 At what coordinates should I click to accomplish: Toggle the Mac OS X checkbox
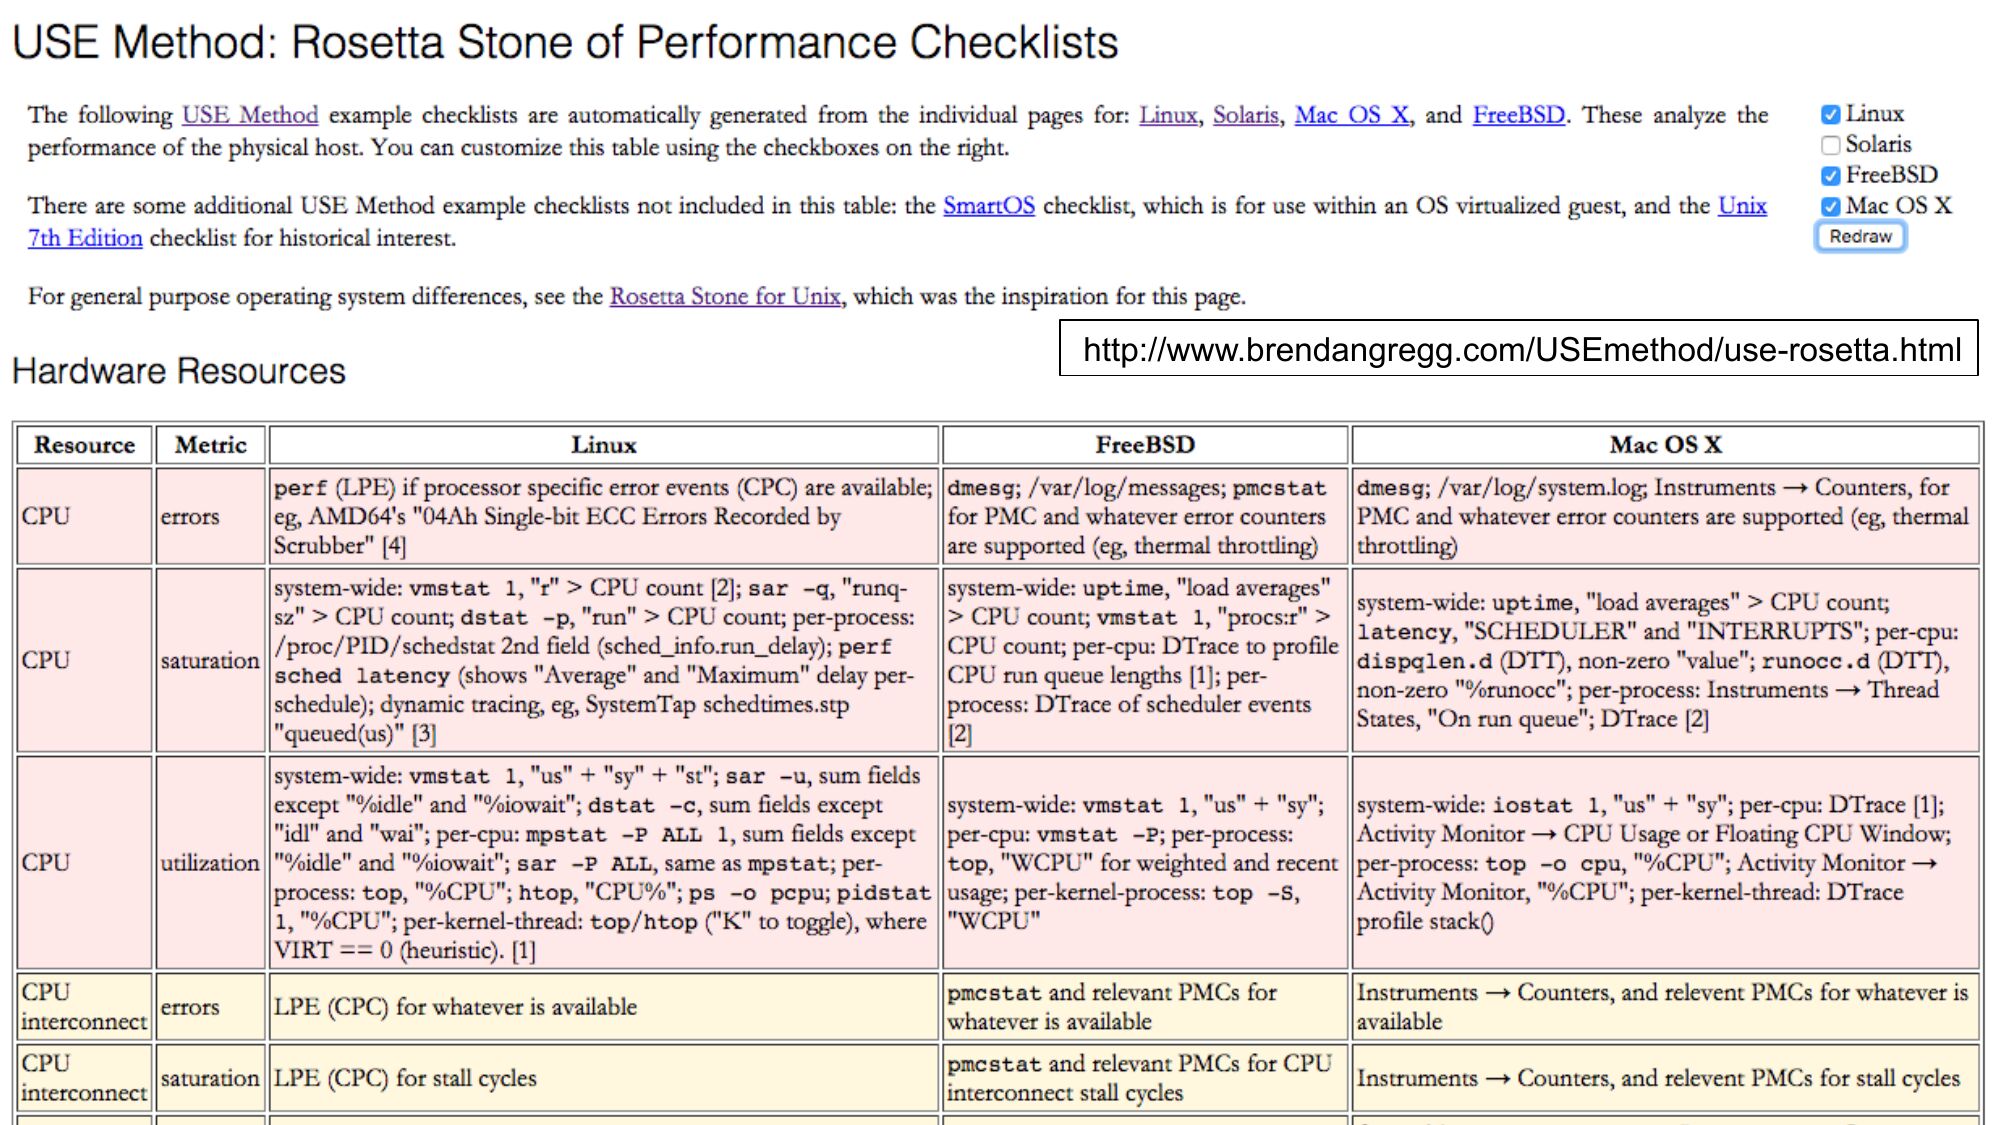point(1830,207)
